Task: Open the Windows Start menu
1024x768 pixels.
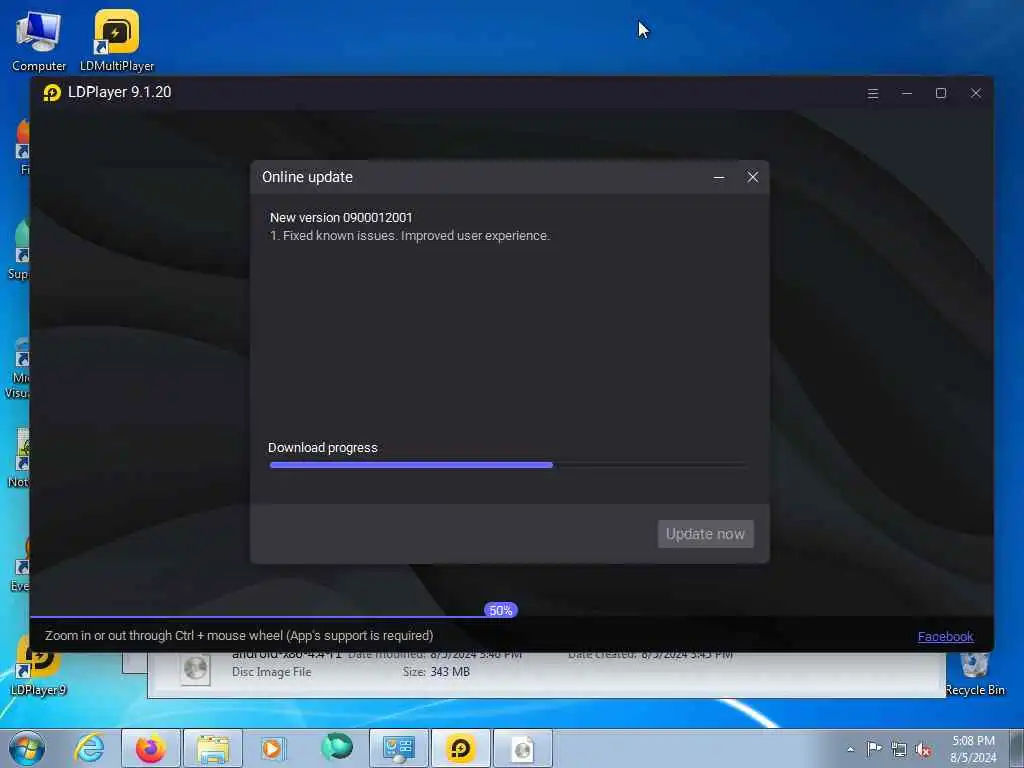Action: [27, 748]
